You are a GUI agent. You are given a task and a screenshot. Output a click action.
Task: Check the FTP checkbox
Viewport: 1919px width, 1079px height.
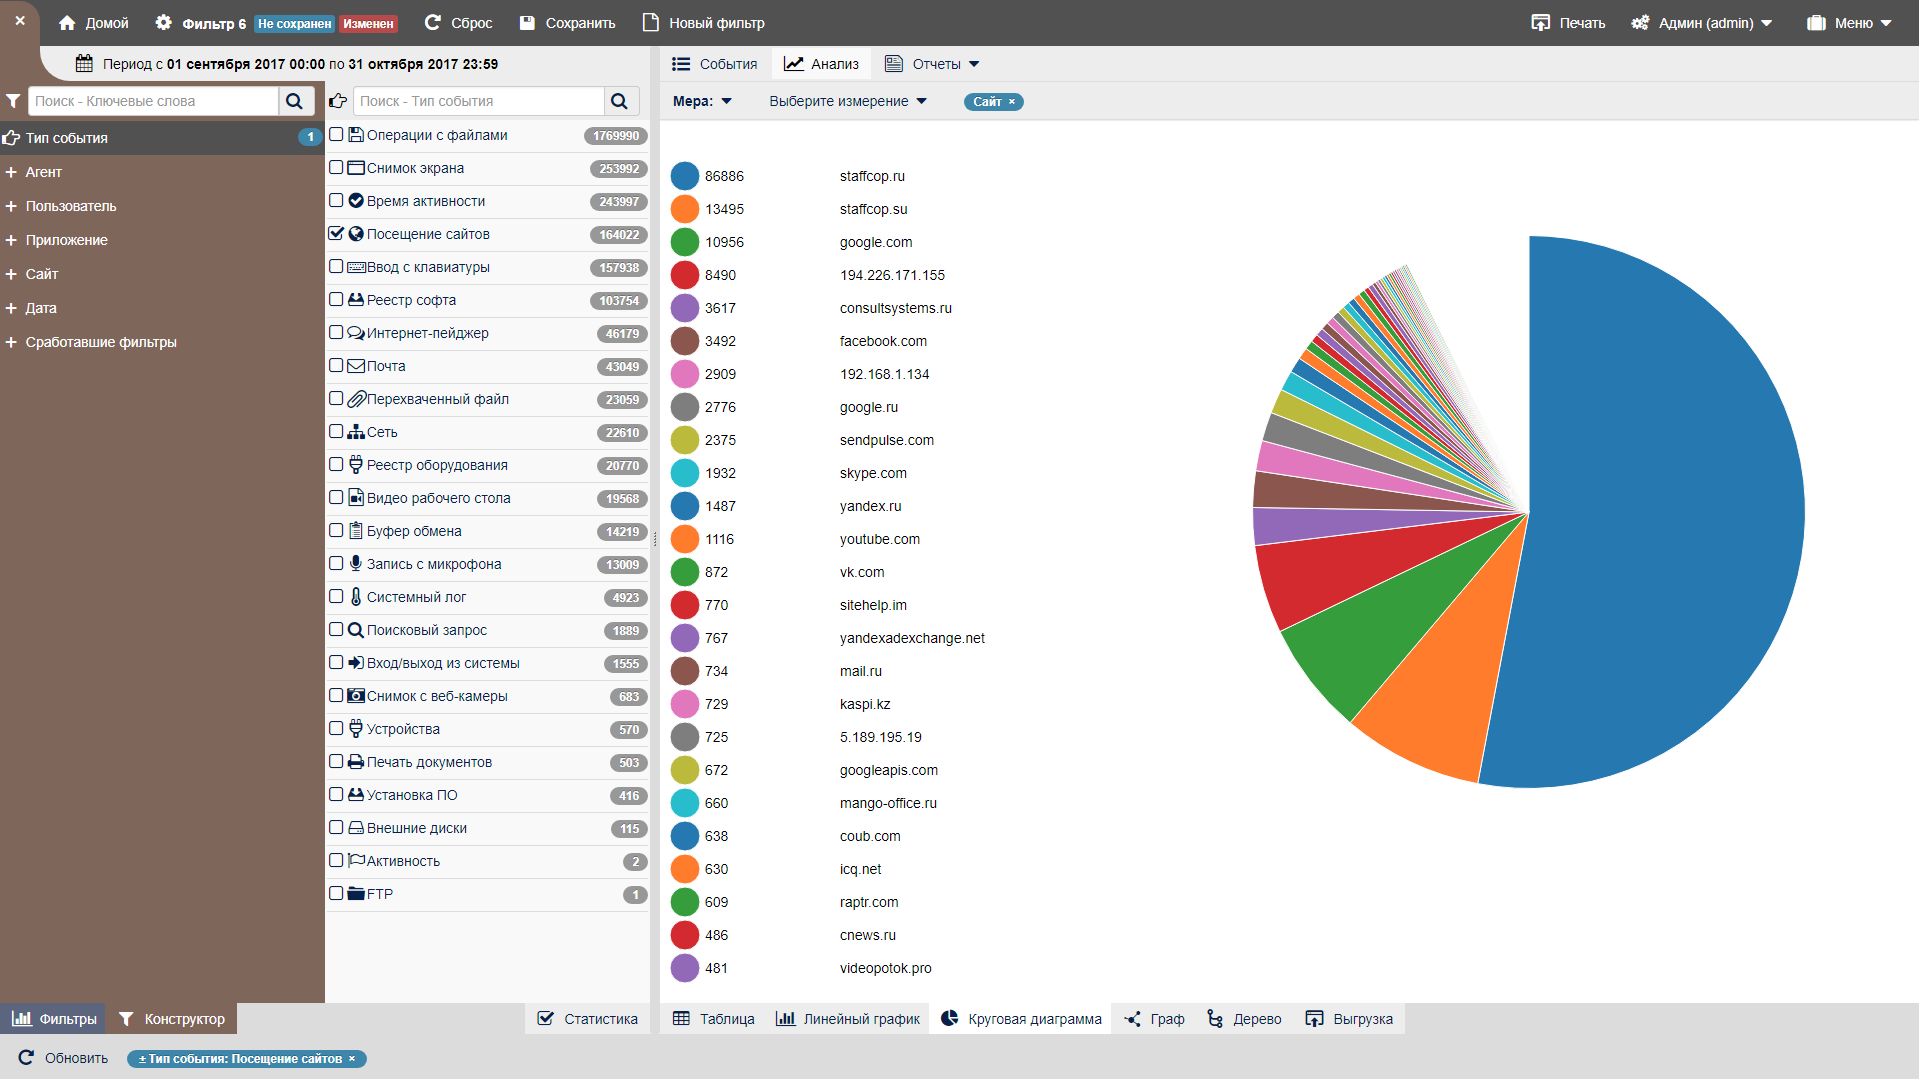click(x=337, y=894)
